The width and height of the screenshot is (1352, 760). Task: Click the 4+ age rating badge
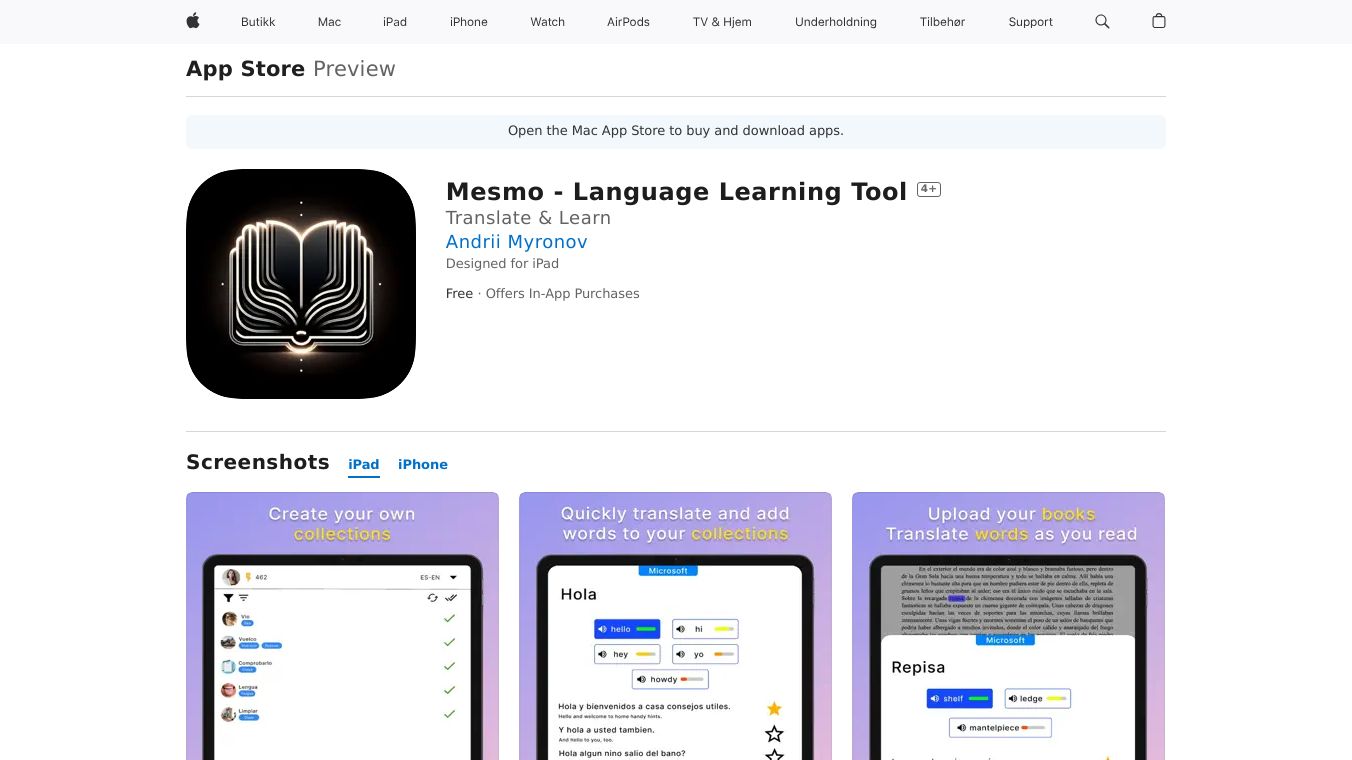click(x=929, y=189)
